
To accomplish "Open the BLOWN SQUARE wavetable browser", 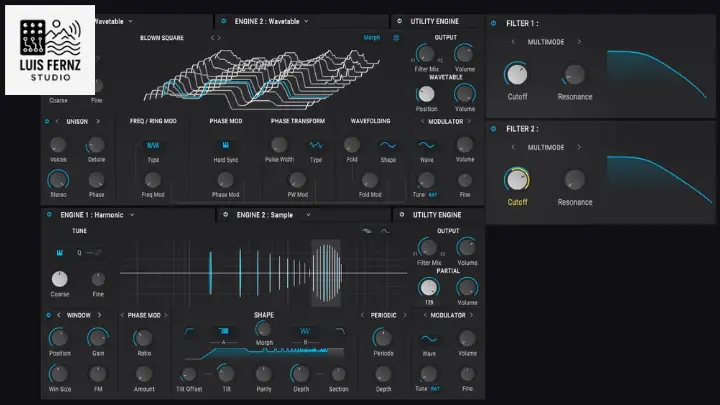I will coord(162,38).
